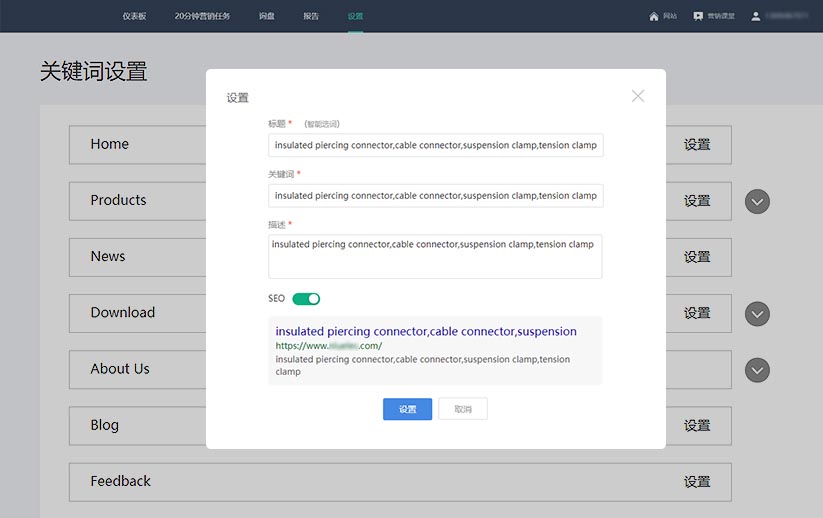This screenshot has width=823, height=518.
Task: Open the 报告 tab
Action: pos(311,16)
